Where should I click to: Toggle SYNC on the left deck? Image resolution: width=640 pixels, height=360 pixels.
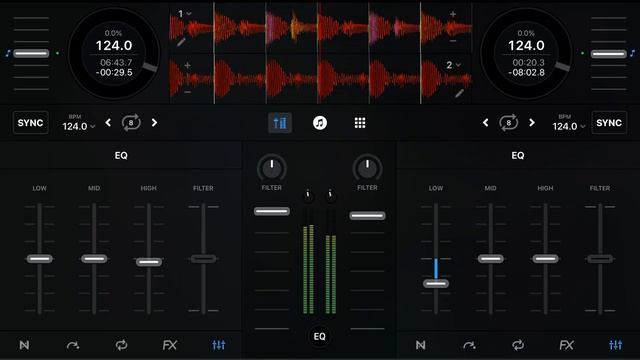coord(31,122)
